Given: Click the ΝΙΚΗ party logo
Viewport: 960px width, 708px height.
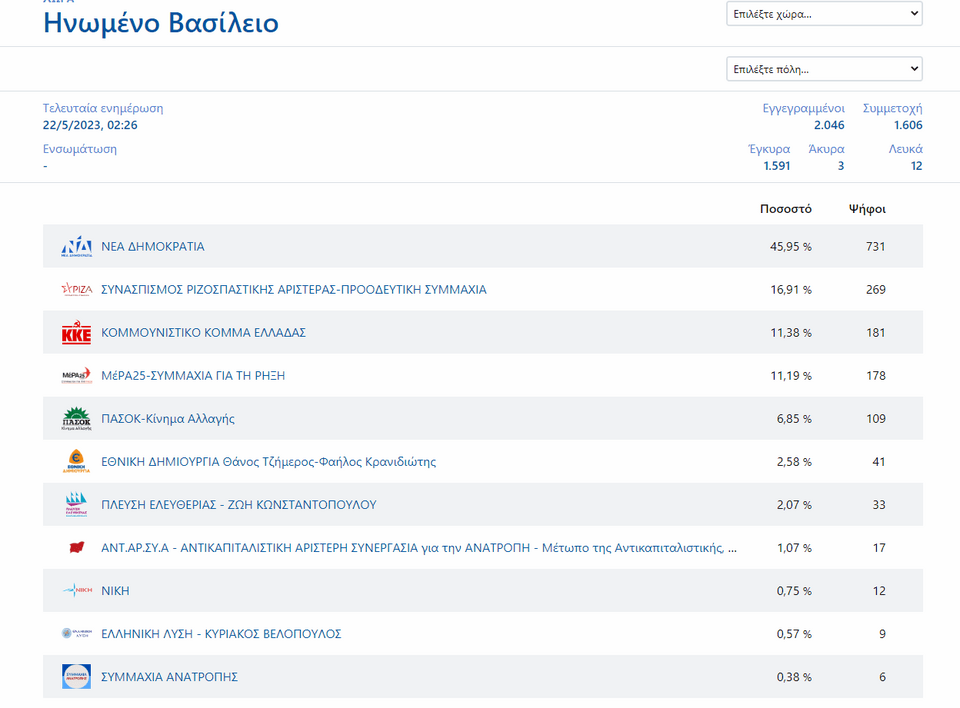Looking at the screenshot, I should click(x=77, y=590).
